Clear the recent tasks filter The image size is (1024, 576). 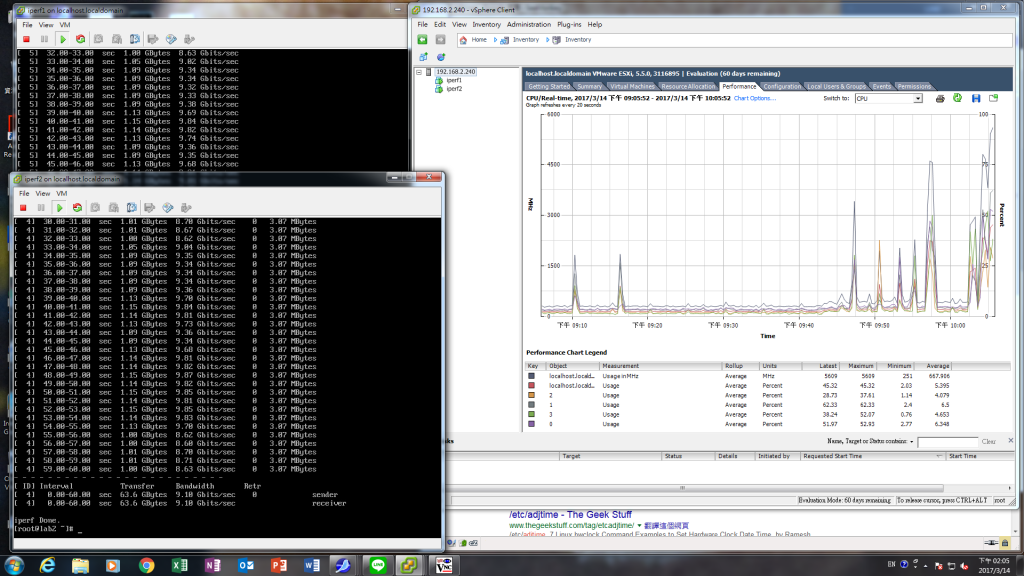pos(988,442)
